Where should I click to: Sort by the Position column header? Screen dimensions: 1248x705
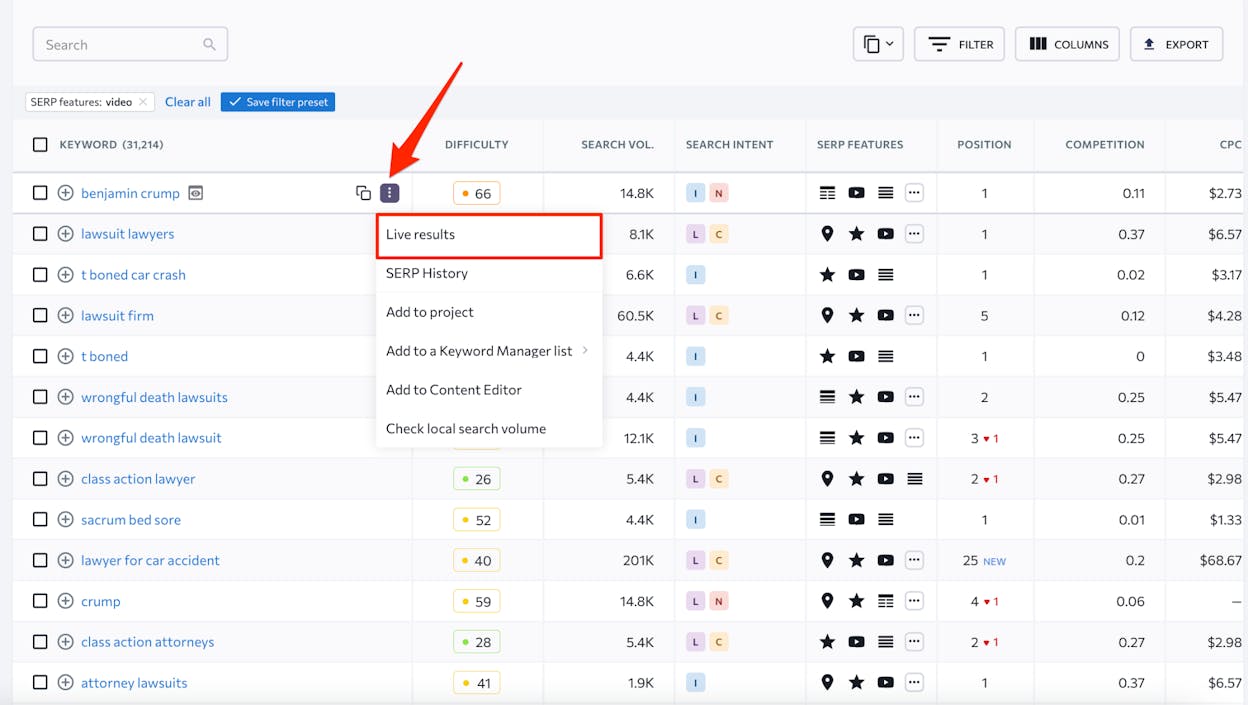click(984, 144)
